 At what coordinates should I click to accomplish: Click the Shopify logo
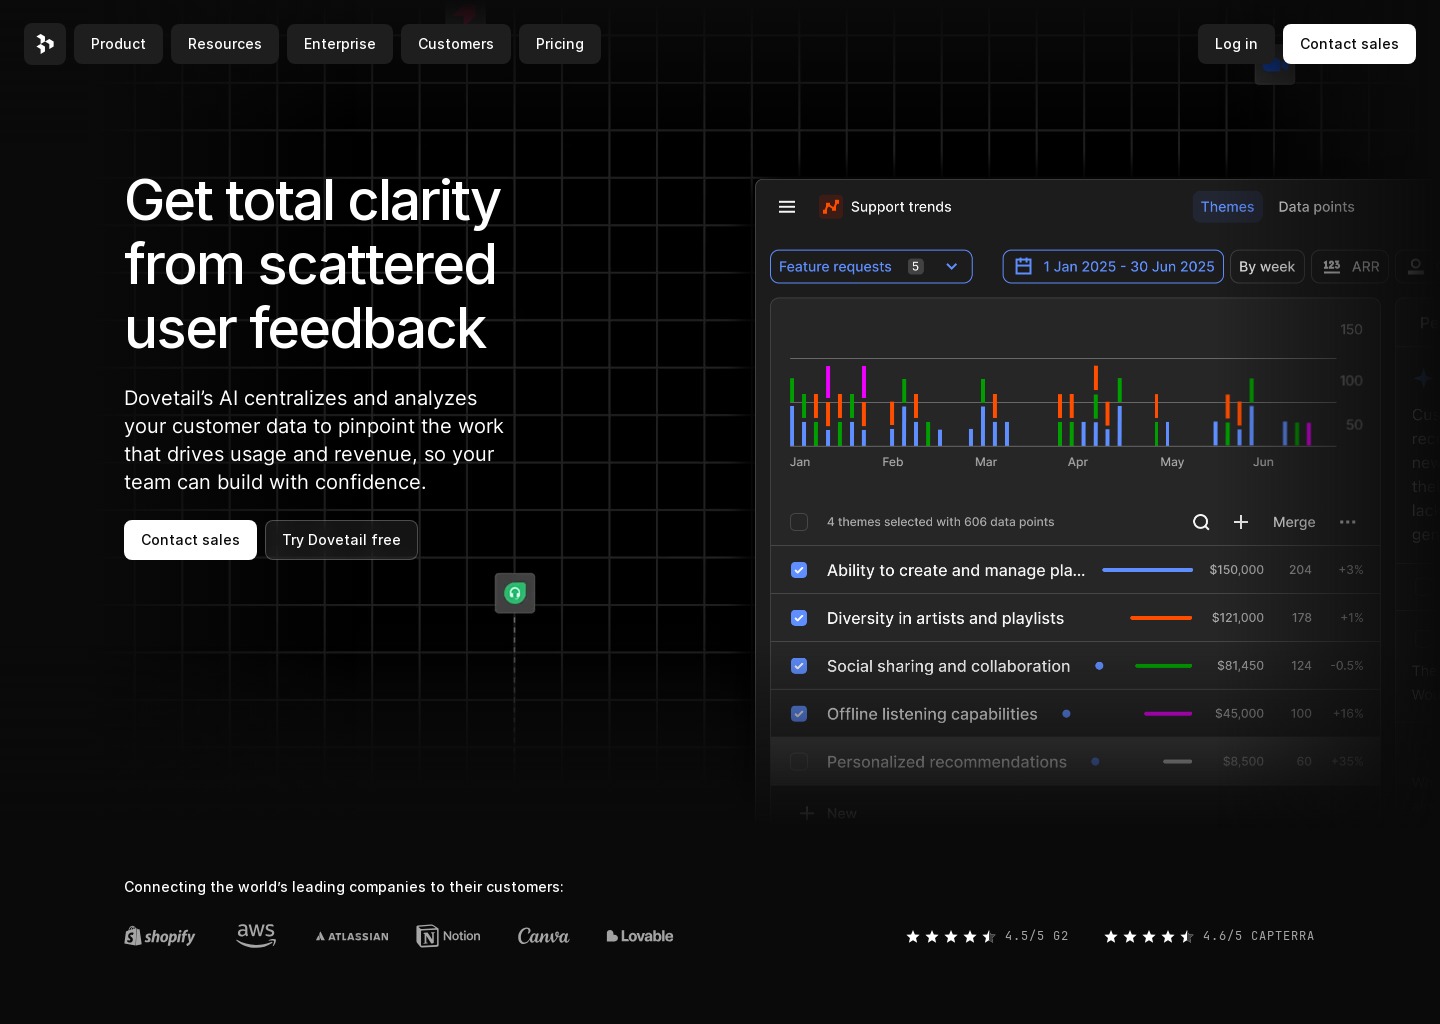tap(160, 936)
